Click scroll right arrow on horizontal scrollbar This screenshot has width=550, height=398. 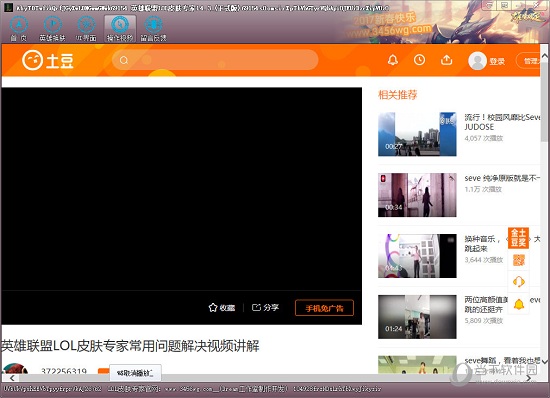529,378
